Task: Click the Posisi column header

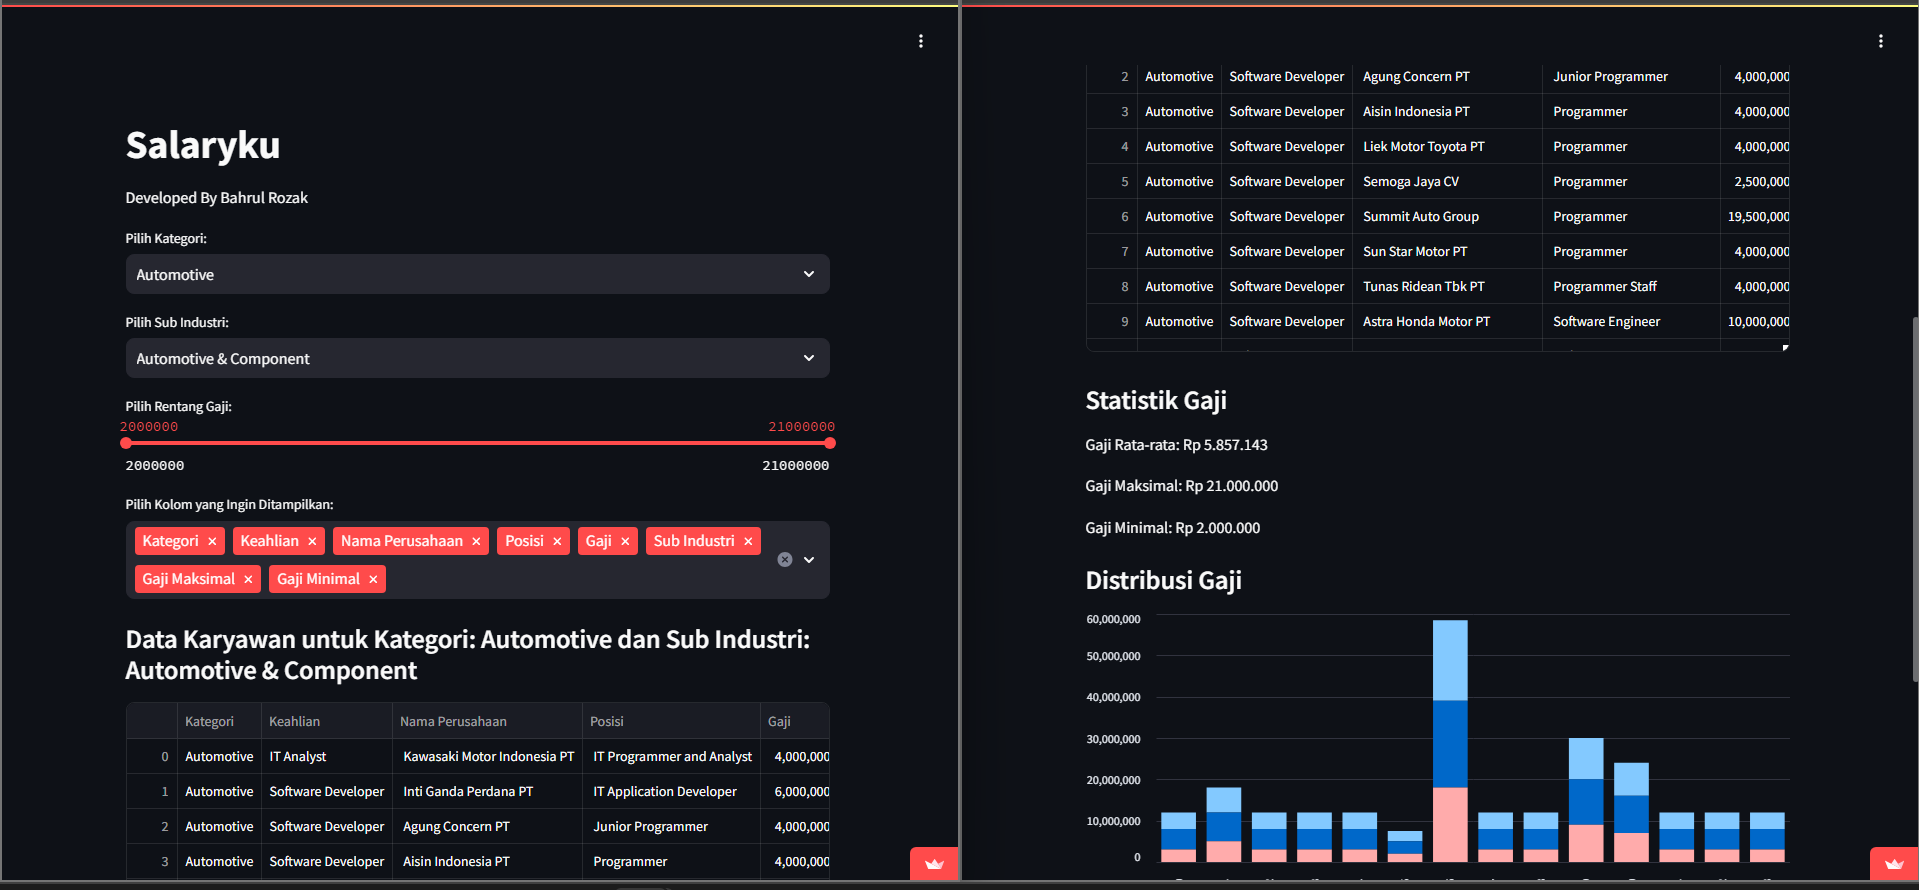Action: 671,721
